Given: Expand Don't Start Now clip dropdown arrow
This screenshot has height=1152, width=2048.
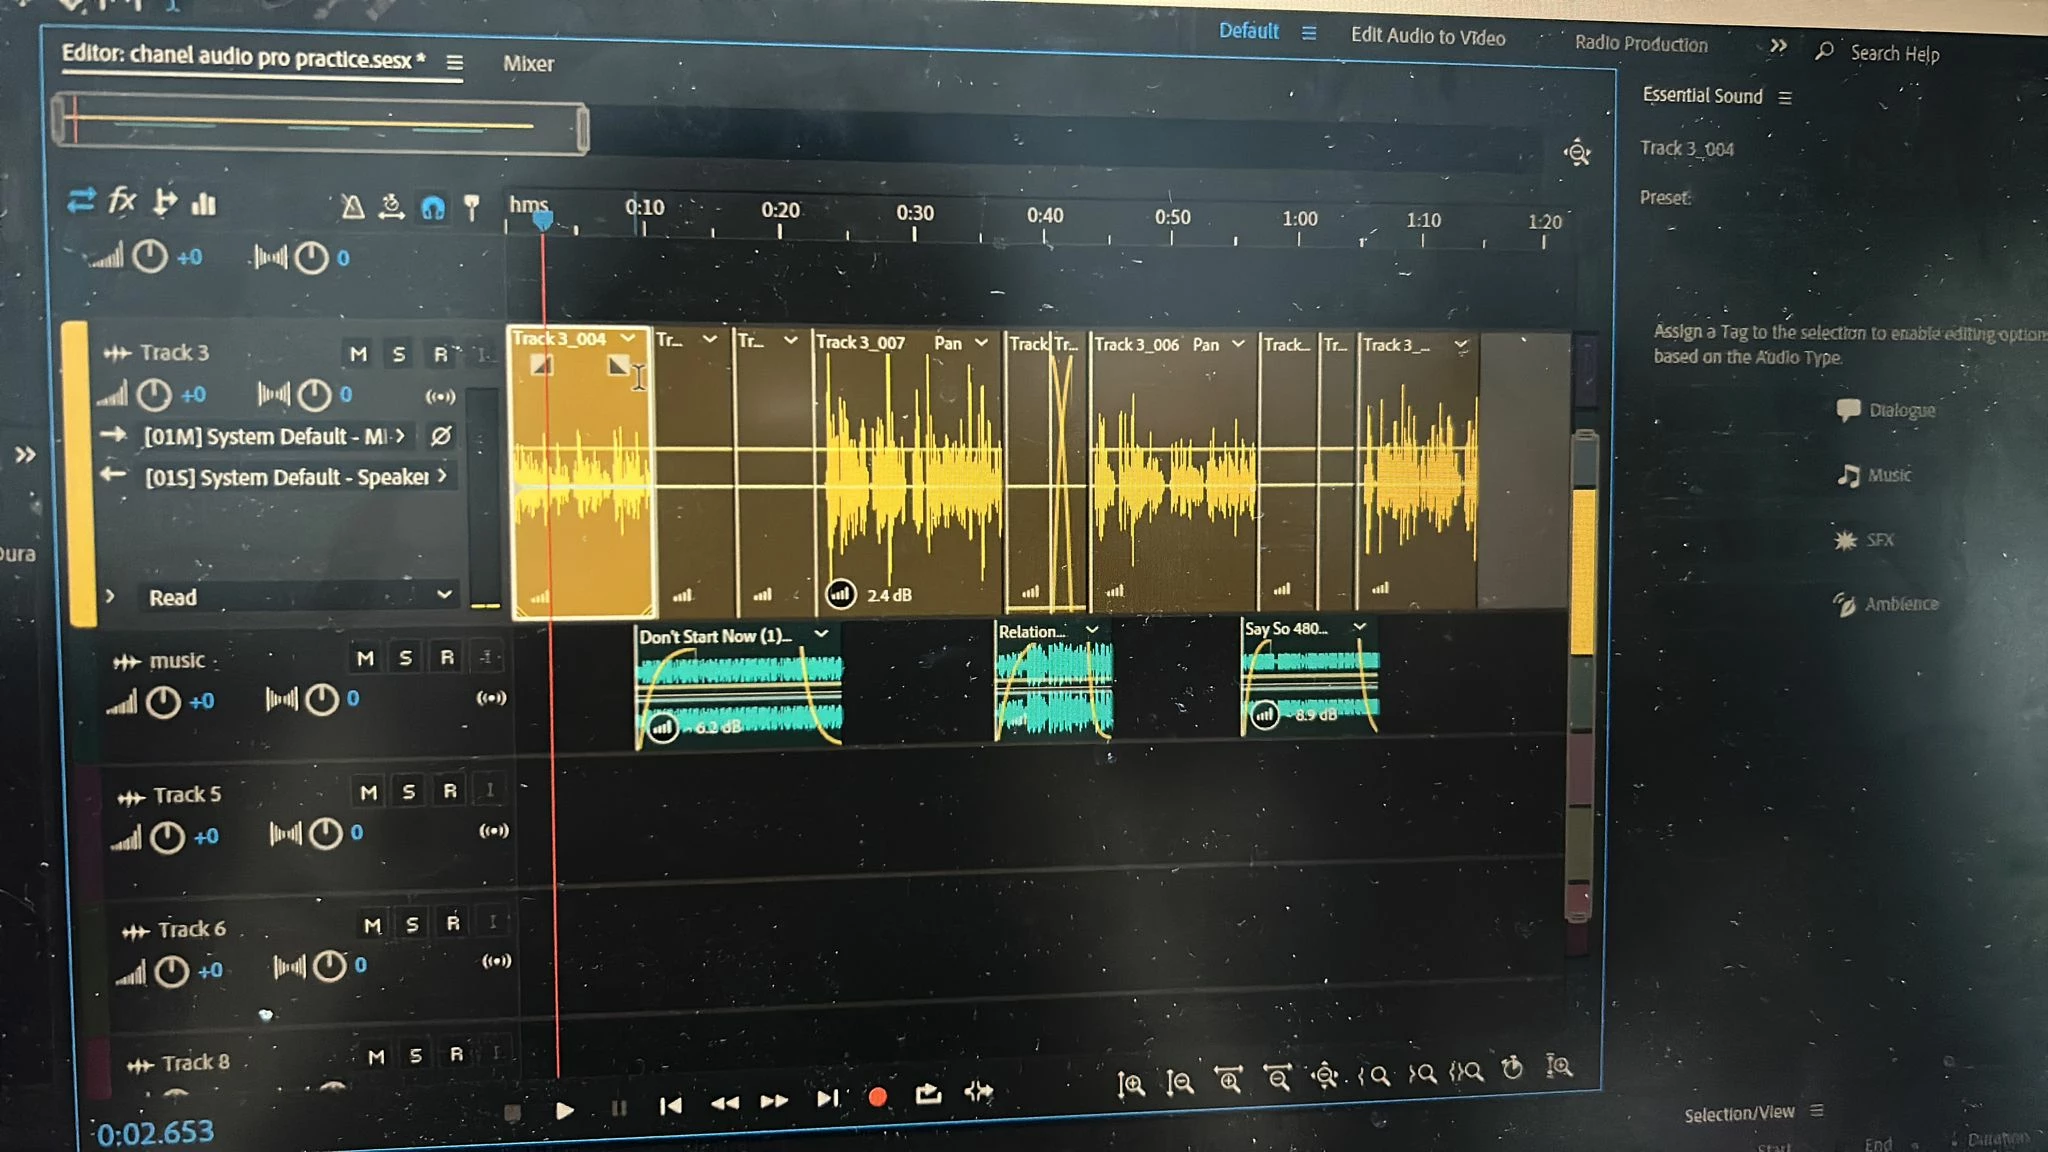Looking at the screenshot, I should pyautogui.click(x=821, y=634).
